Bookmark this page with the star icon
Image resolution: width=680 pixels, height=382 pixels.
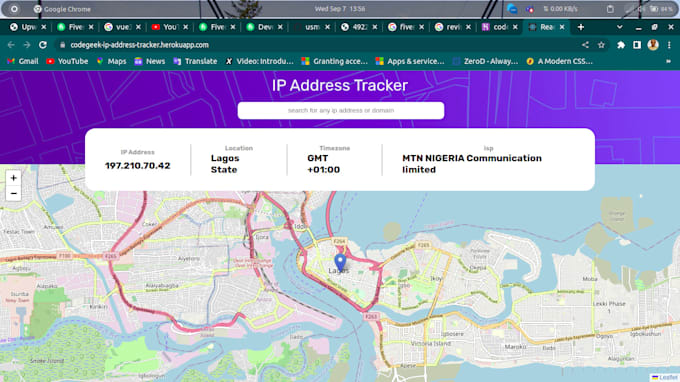(601, 45)
